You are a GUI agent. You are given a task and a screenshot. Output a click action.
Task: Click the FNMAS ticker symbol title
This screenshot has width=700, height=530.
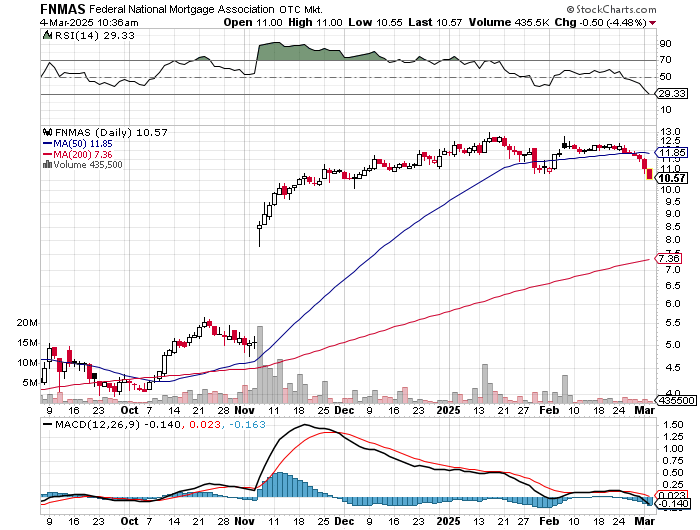(63, 9)
